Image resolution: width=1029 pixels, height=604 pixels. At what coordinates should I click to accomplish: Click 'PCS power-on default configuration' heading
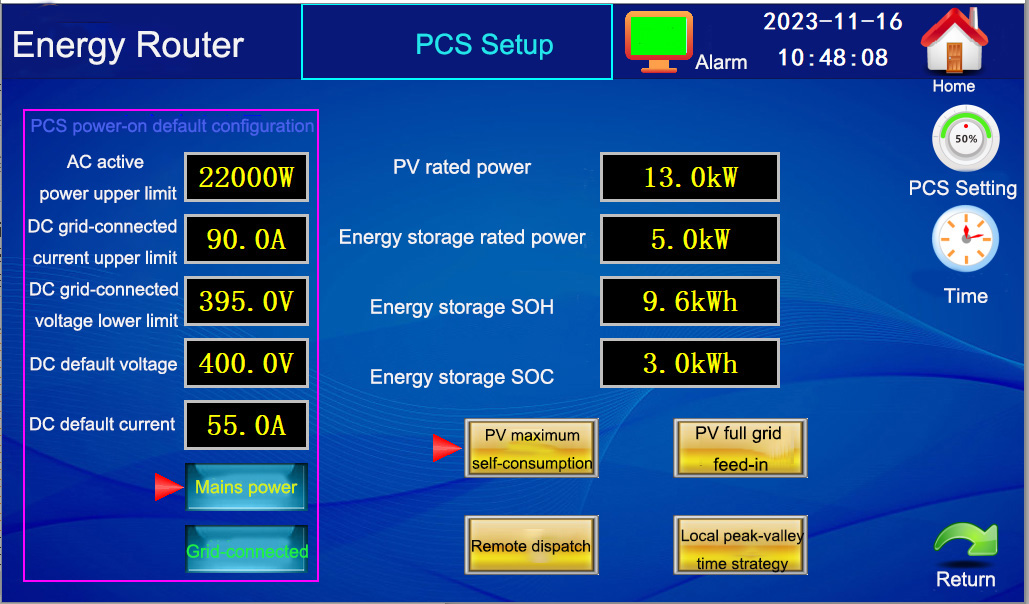pyautogui.click(x=172, y=126)
